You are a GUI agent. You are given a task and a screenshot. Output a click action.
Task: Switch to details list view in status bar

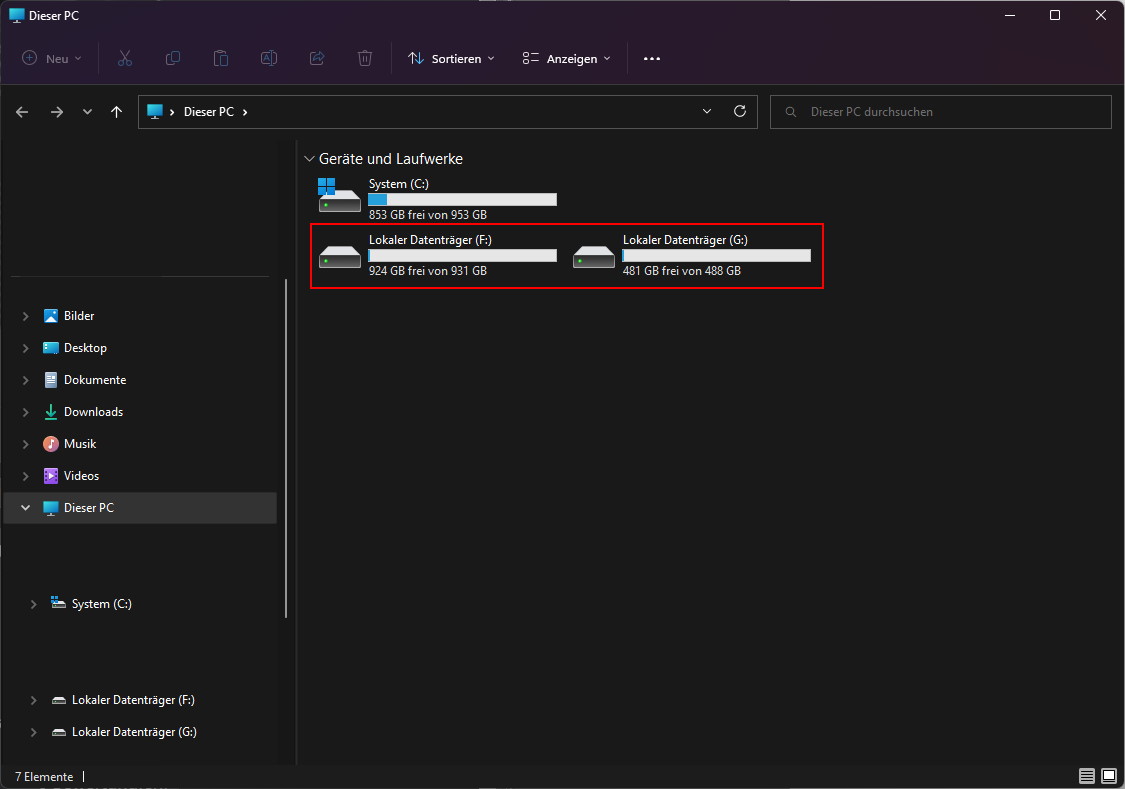click(x=1087, y=776)
